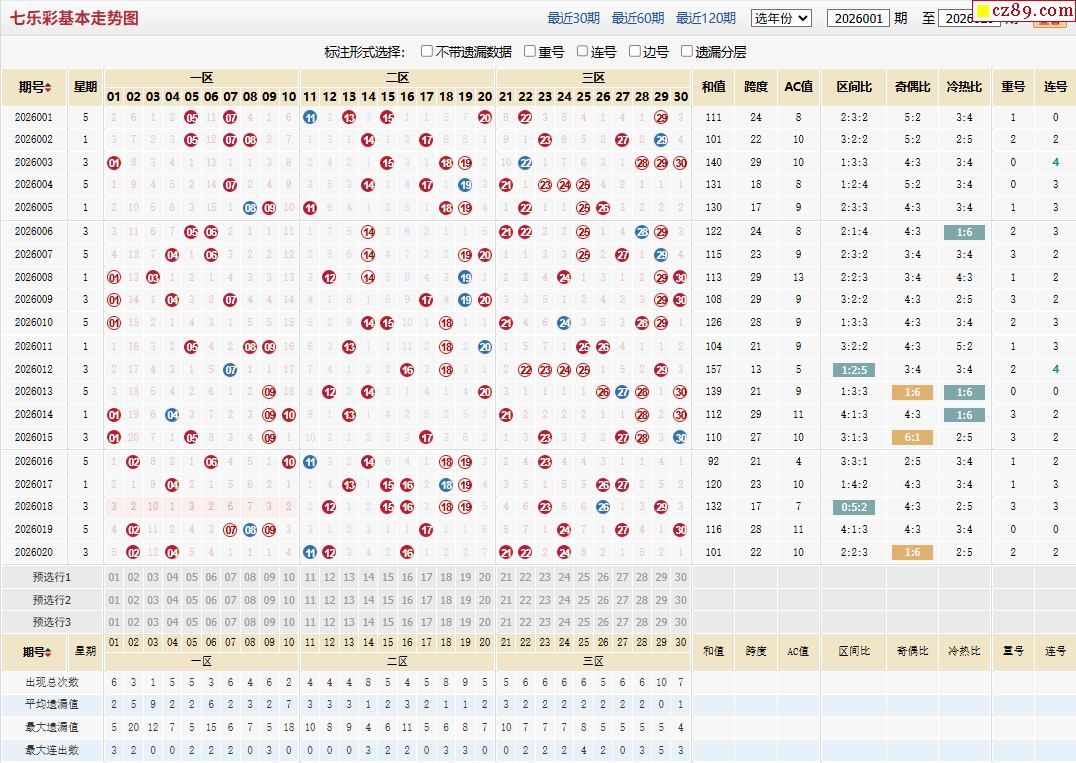The image size is (1076, 763).
Task: Click red ball 05 in row 2026001
Action: point(191,117)
